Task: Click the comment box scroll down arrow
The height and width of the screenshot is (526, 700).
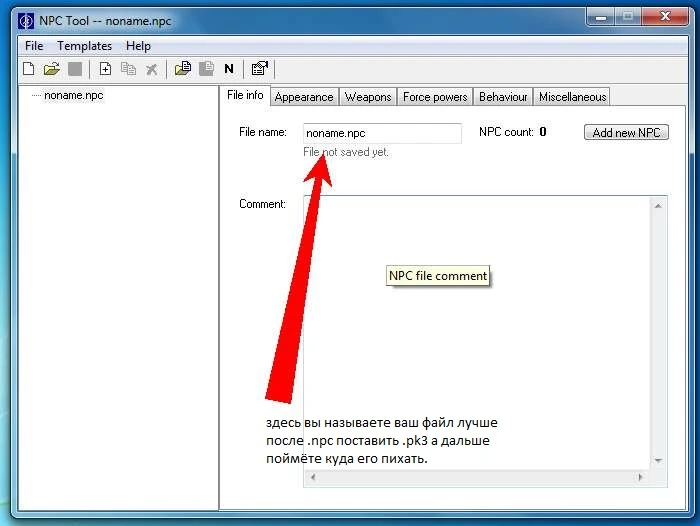Action: tap(658, 461)
